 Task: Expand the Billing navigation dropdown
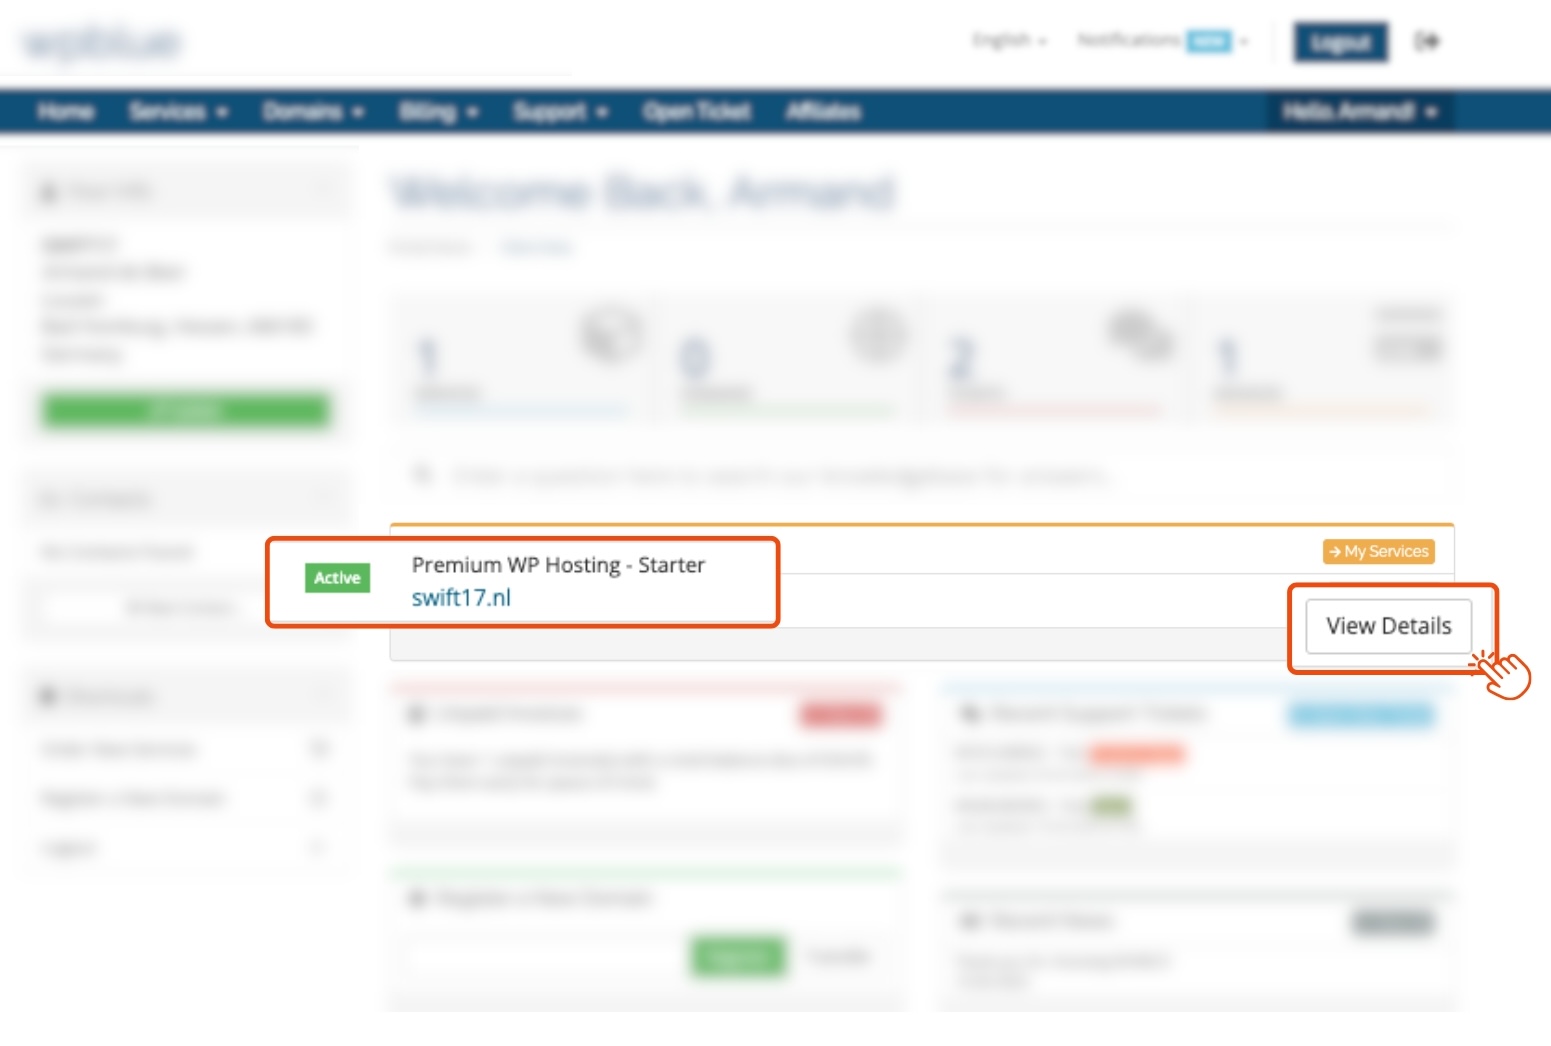tap(438, 111)
